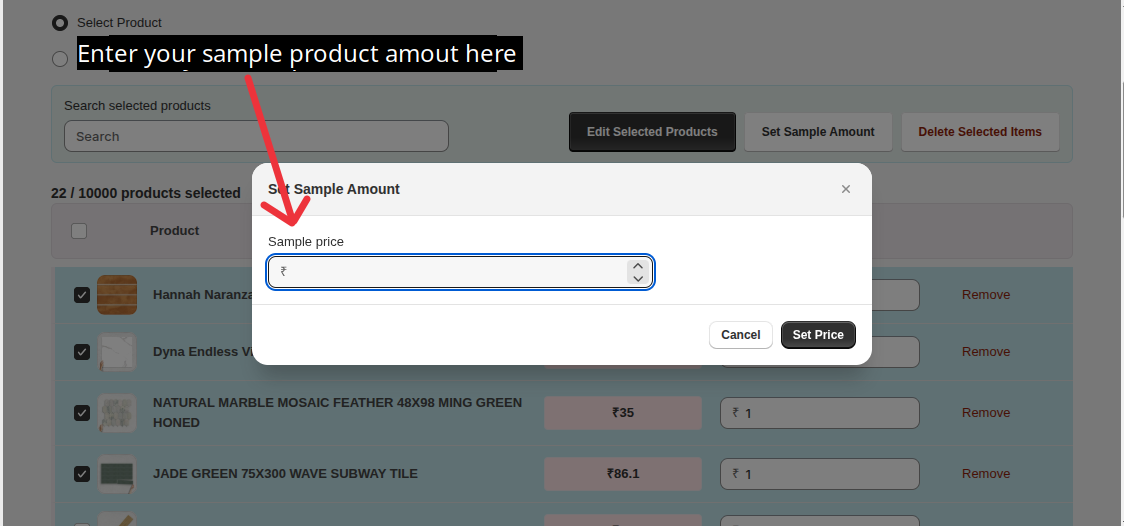The height and width of the screenshot is (526, 1124).
Task: Select the second radio option below Select Product
Action: [x=60, y=59]
